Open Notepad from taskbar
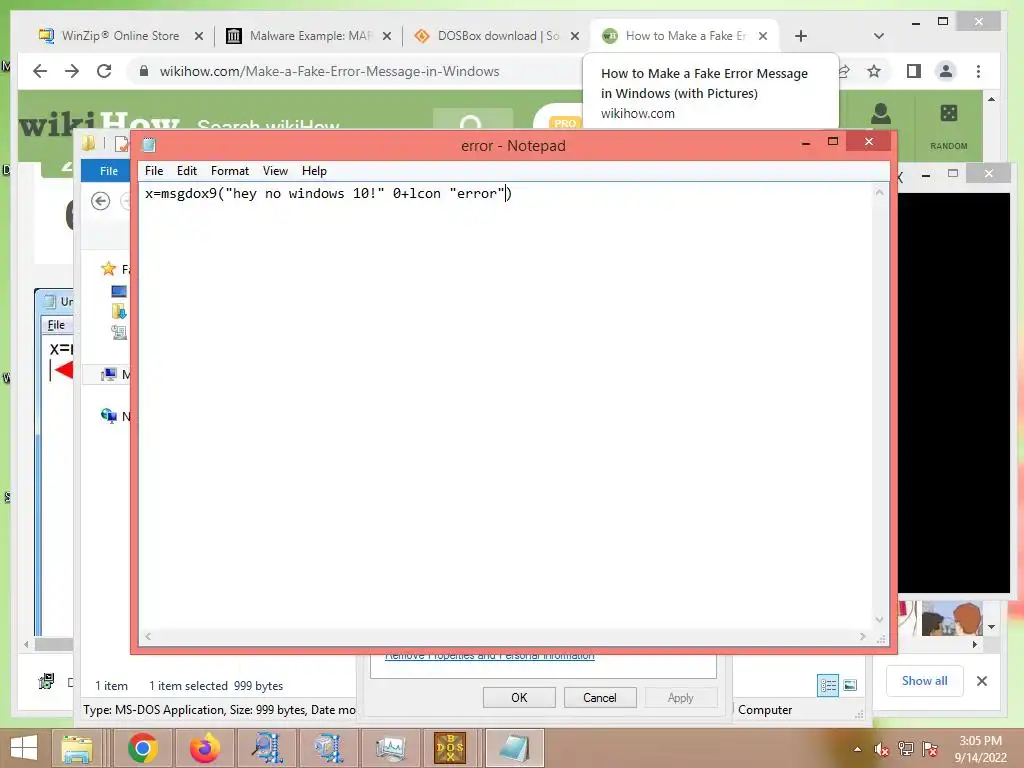1024x768 pixels. [x=514, y=748]
